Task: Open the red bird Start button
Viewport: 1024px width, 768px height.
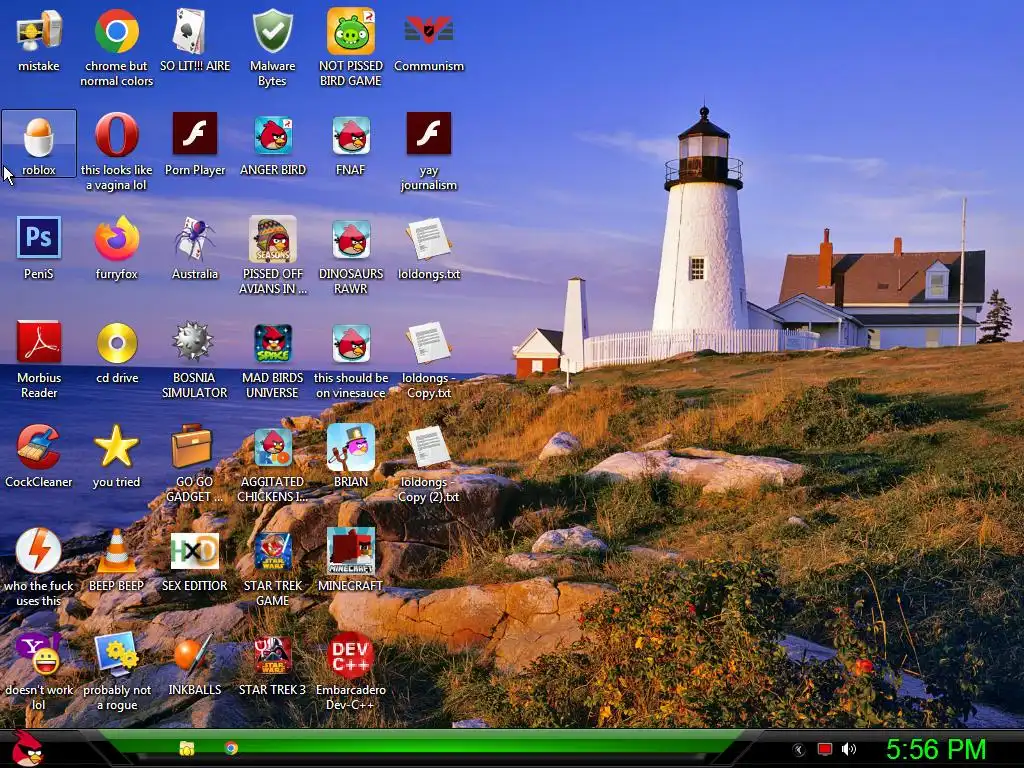Action: [27, 748]
